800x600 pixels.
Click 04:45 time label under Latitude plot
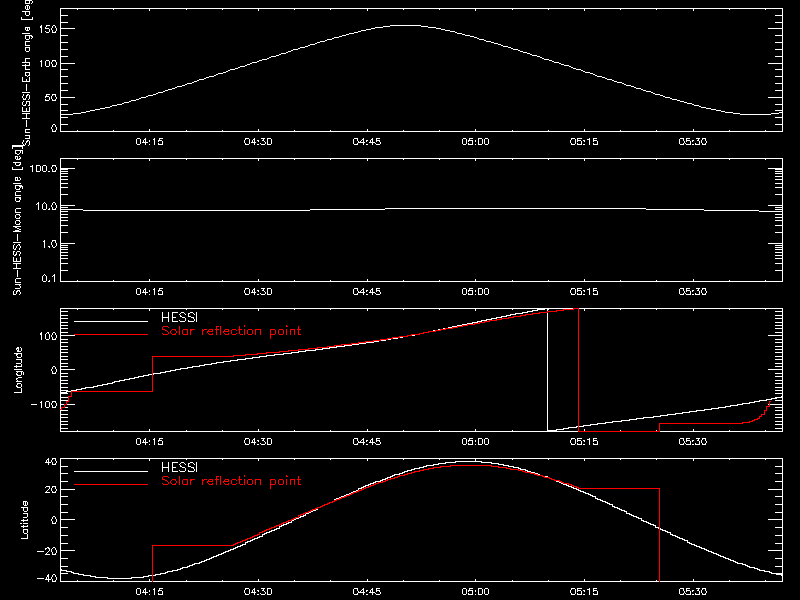click(367, 592)
